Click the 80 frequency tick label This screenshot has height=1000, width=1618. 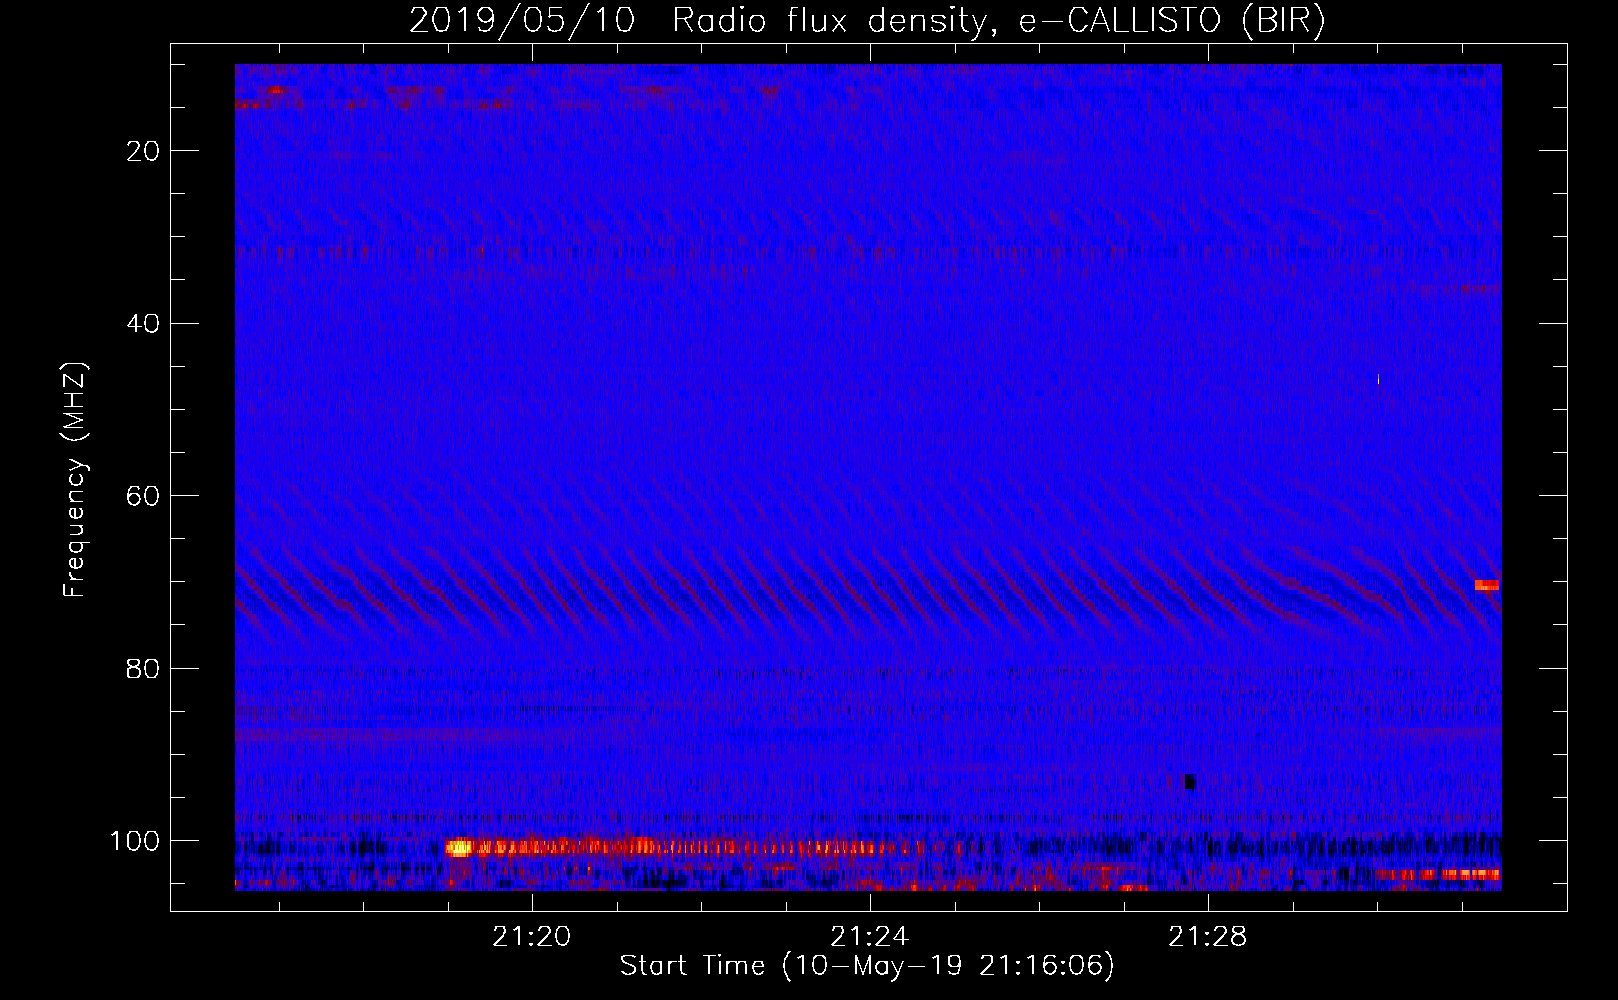click(x=144, y=668)
